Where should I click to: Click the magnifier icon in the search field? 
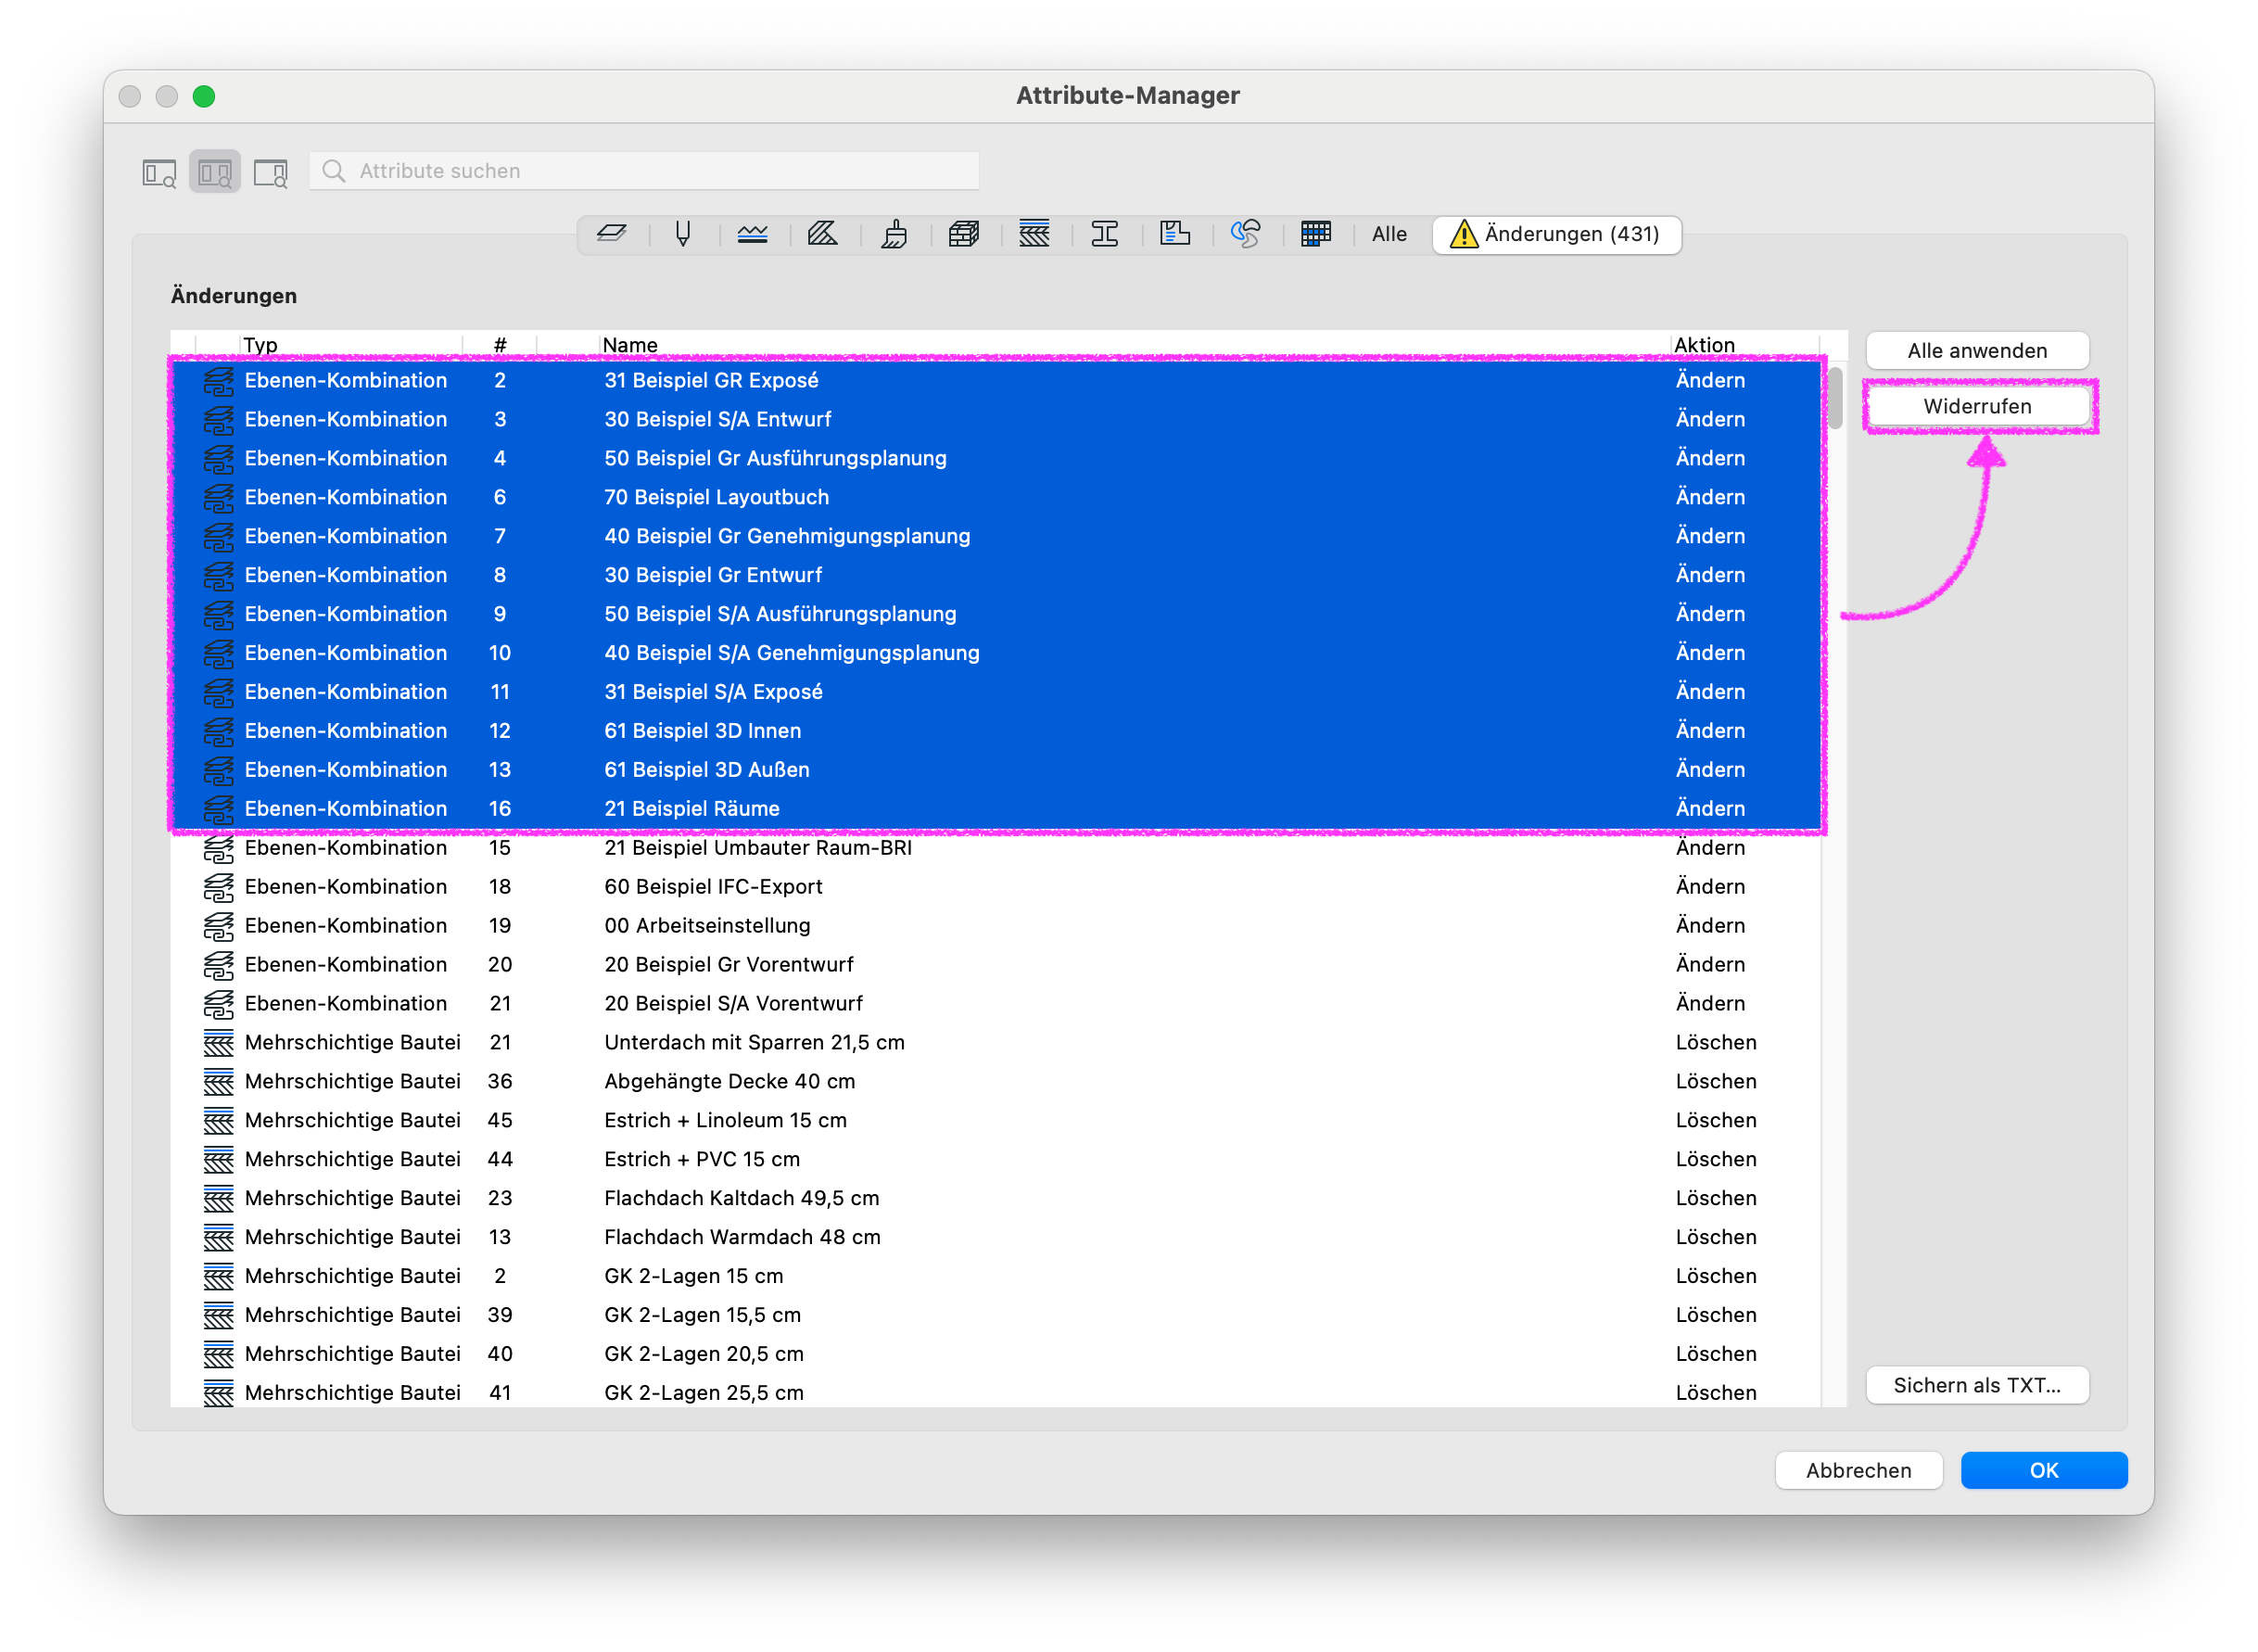click(x=334, y=171)
